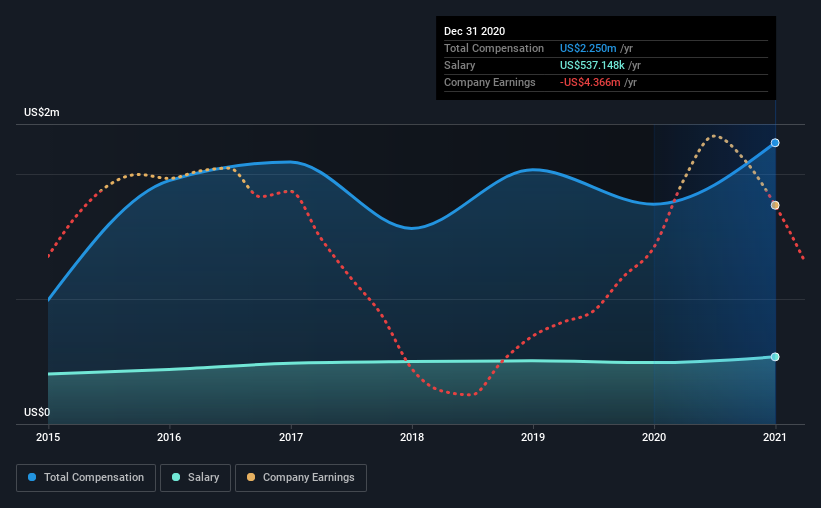This screenshot has height=508, width=821.
Task: Click the US$537.148k salary value
Action: tap(592, 65)
